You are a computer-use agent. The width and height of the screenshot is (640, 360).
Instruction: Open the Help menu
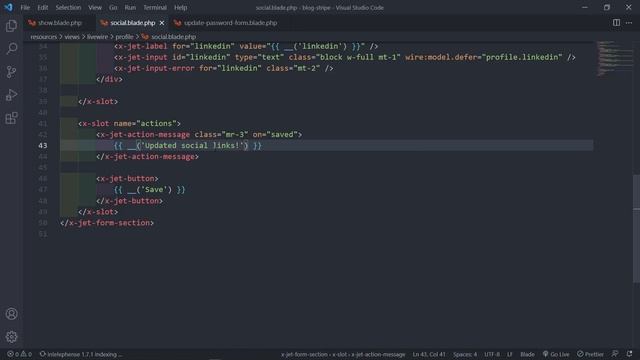pyautogui.click(x=180, y=7)
